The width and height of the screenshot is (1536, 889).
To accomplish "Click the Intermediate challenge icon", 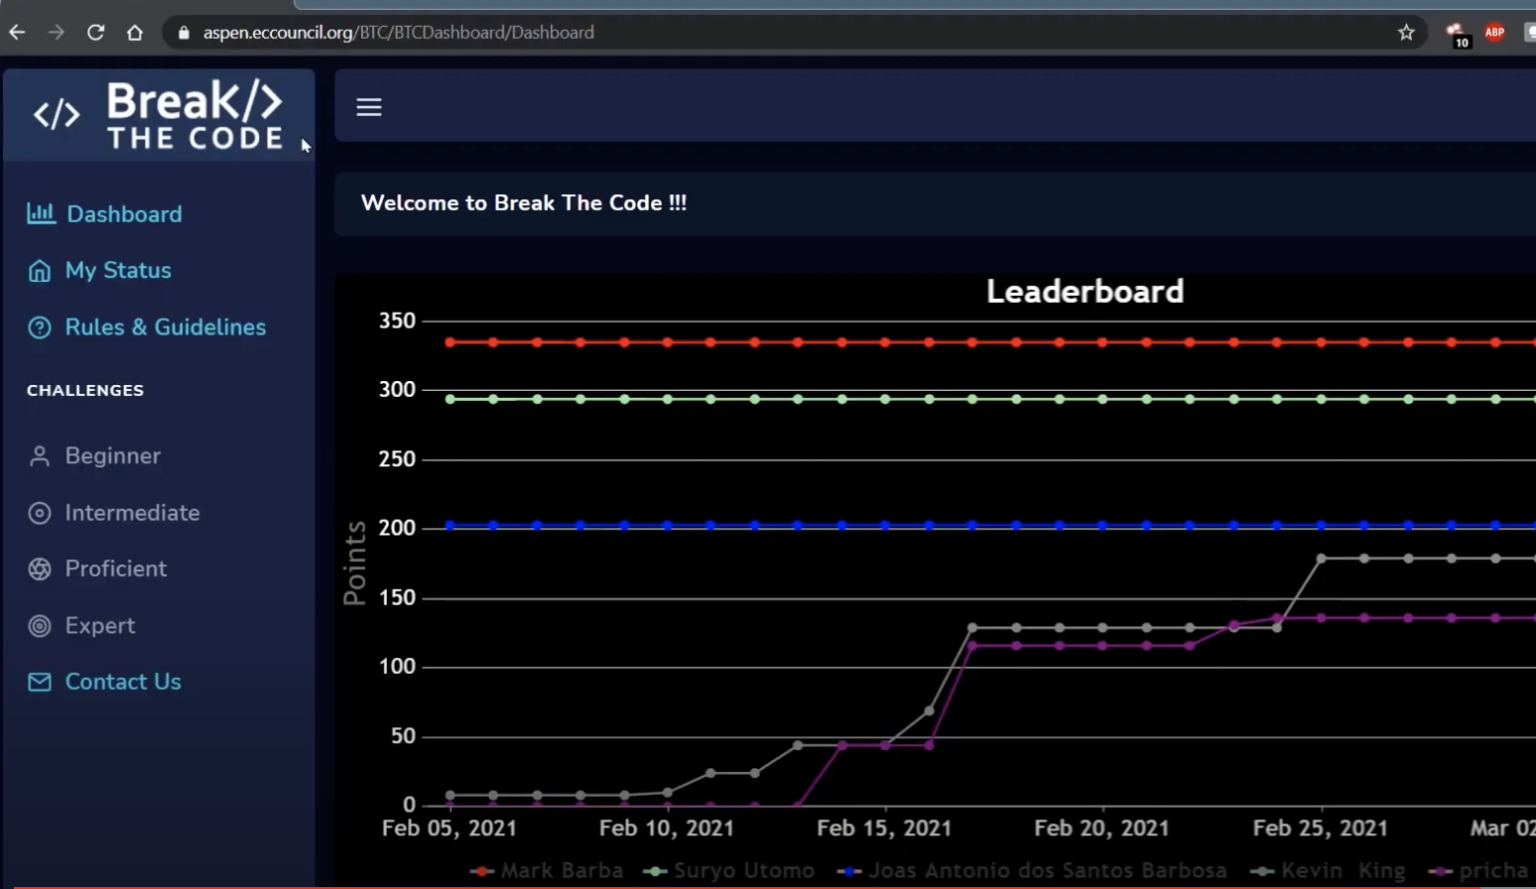I will 39,513.
